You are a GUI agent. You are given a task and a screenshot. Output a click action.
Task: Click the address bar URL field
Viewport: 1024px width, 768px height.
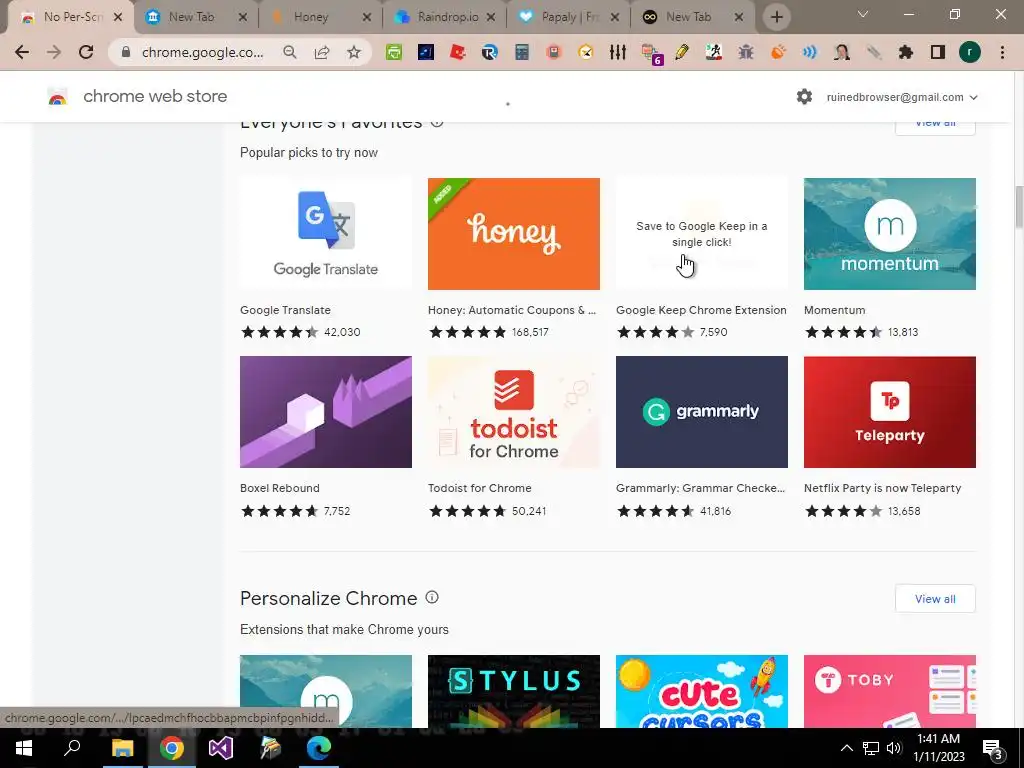(202, 52)
